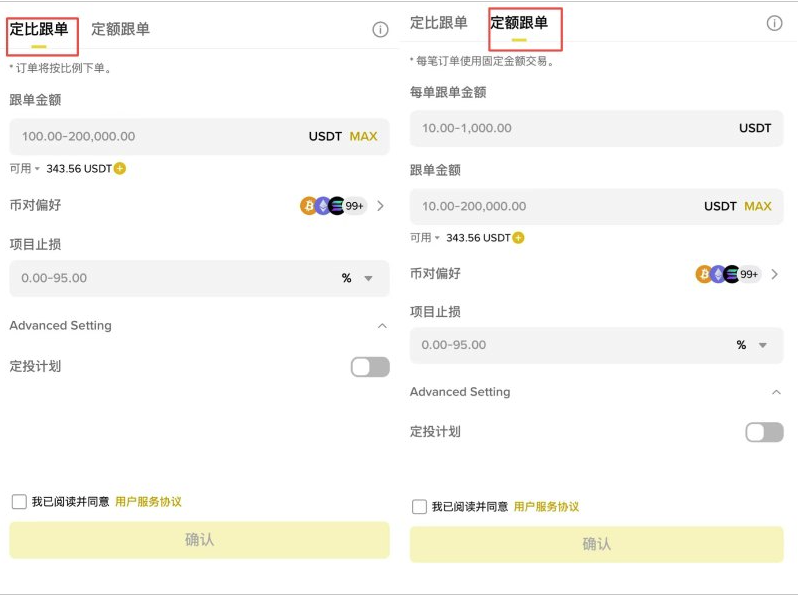Open 币对偏好 chevron arrow in left panel
Viewport: 798px width, 595px height.
pos(380,206)
